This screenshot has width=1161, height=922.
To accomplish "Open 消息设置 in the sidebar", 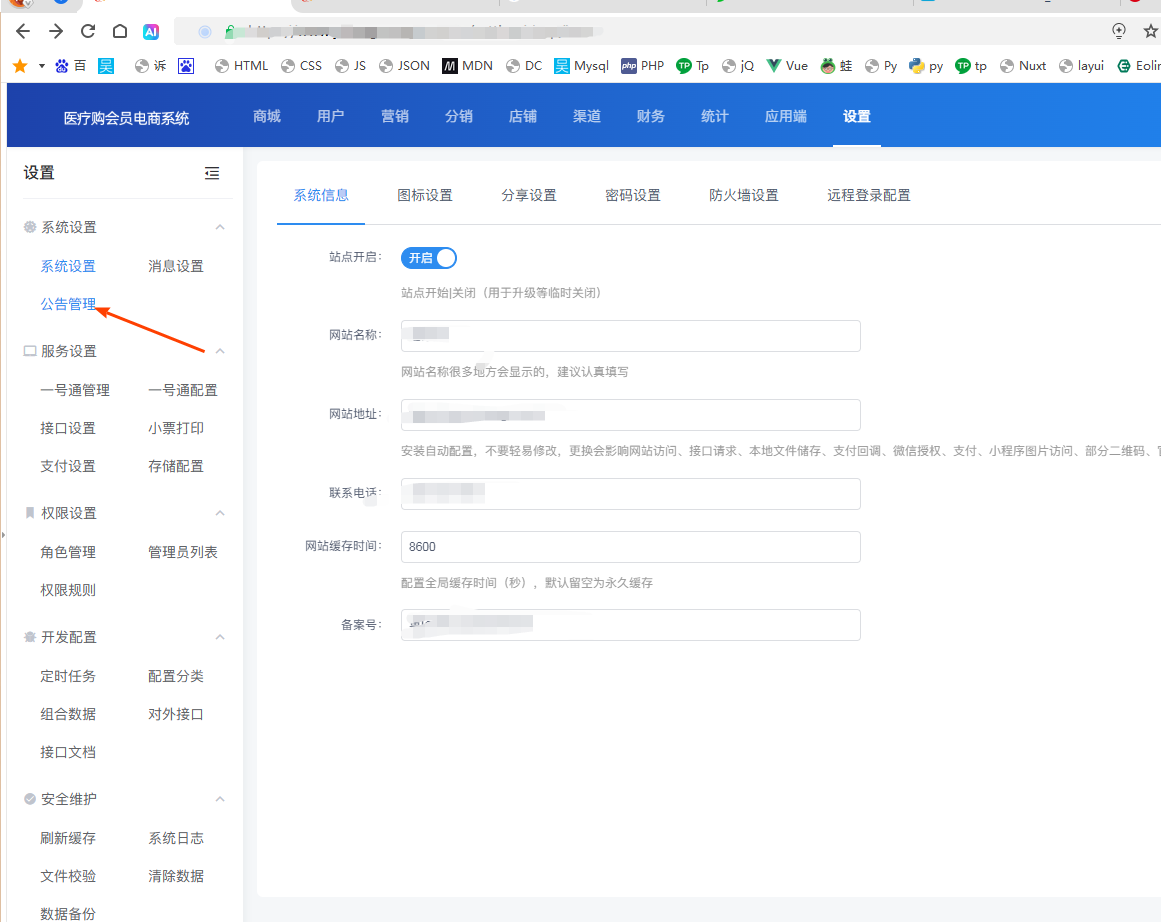I will coord(175,266).
